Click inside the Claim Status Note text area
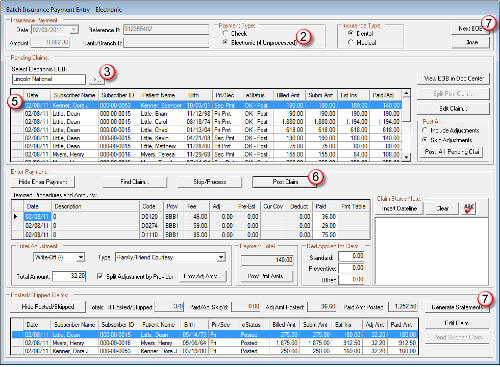The image size is (500, 367). click(431, 251)
